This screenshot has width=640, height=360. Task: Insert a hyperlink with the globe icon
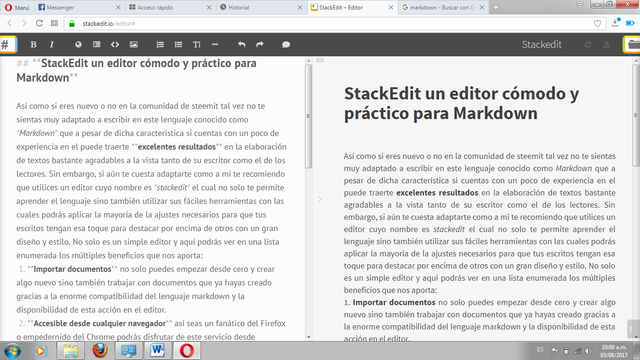(78, 44)
